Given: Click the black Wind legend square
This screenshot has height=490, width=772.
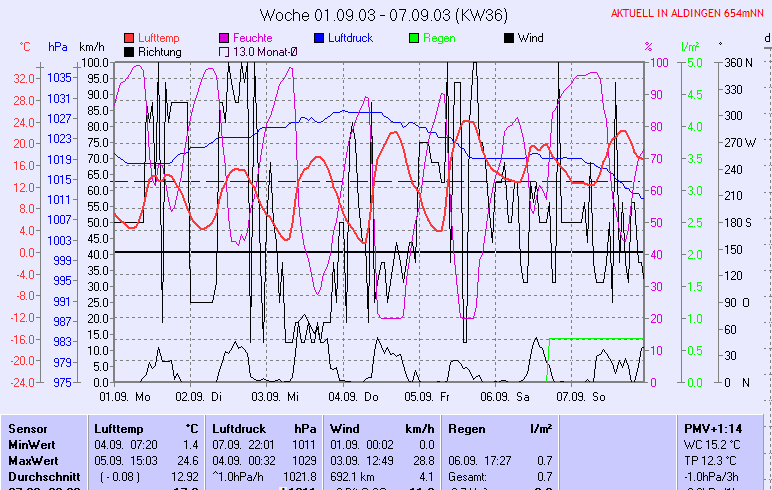Looking at the screenshot, I should tap(509, 38).
